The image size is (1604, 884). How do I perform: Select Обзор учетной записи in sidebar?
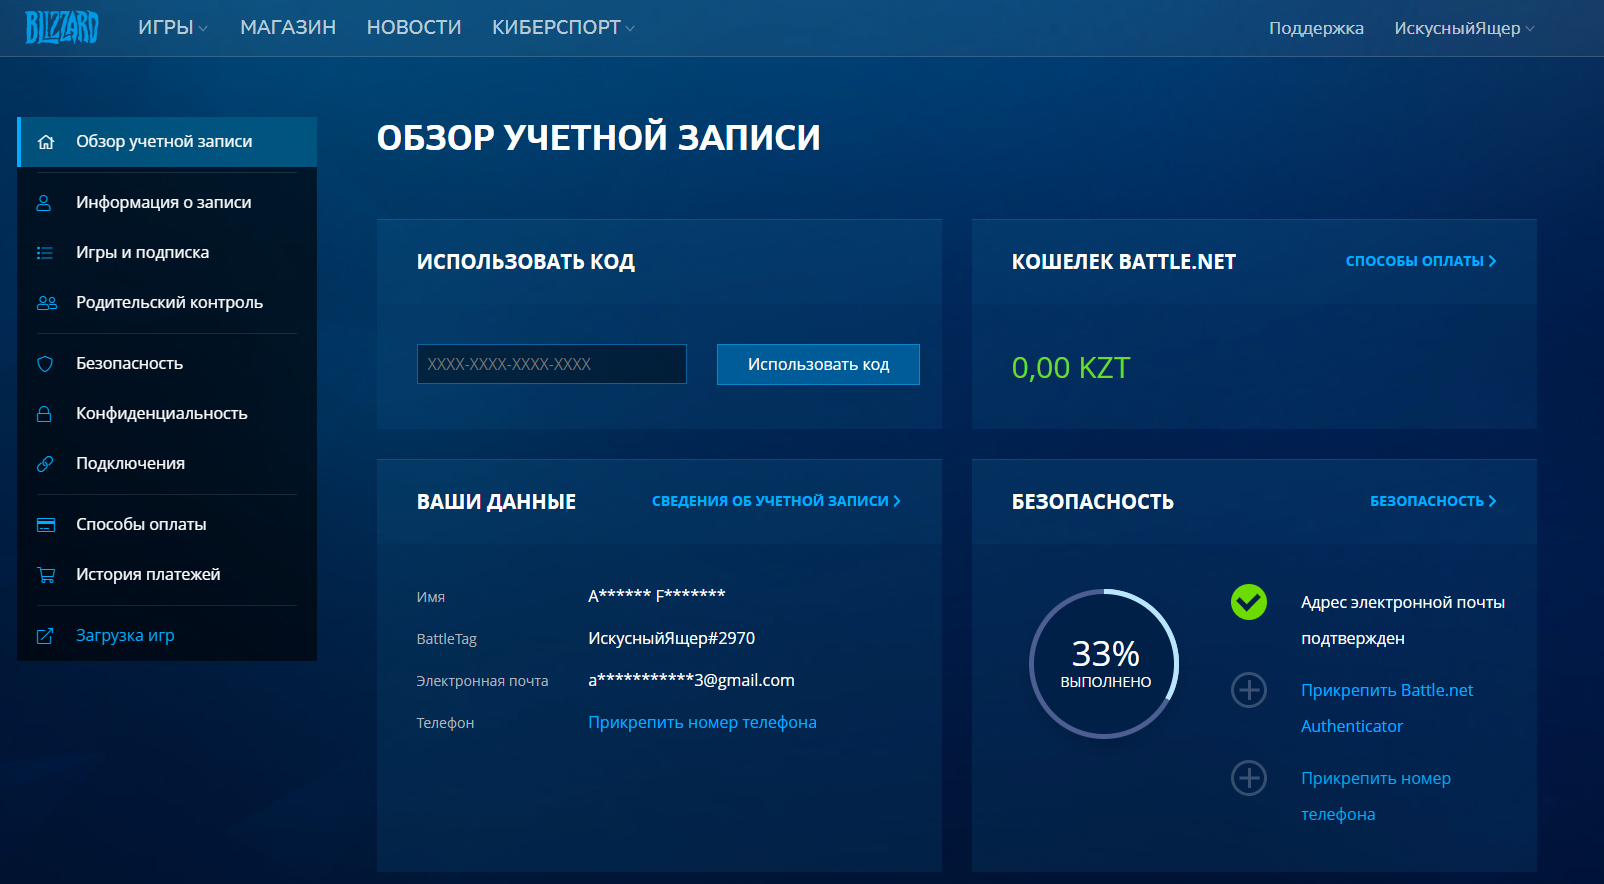tap(167, 142)
